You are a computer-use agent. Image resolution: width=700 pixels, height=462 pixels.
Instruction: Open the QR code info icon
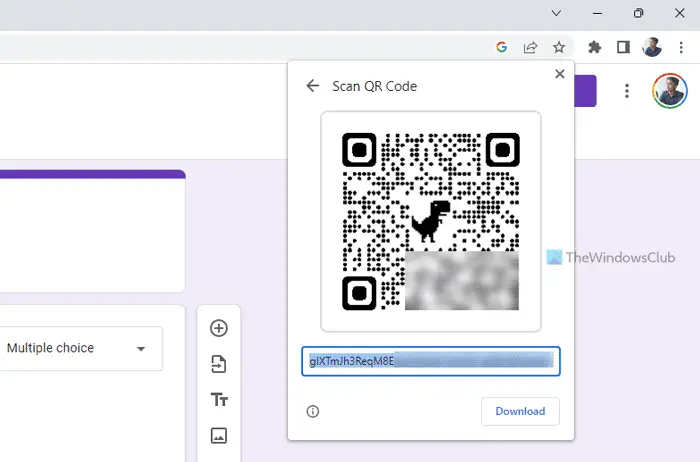(x=312, y=411)
